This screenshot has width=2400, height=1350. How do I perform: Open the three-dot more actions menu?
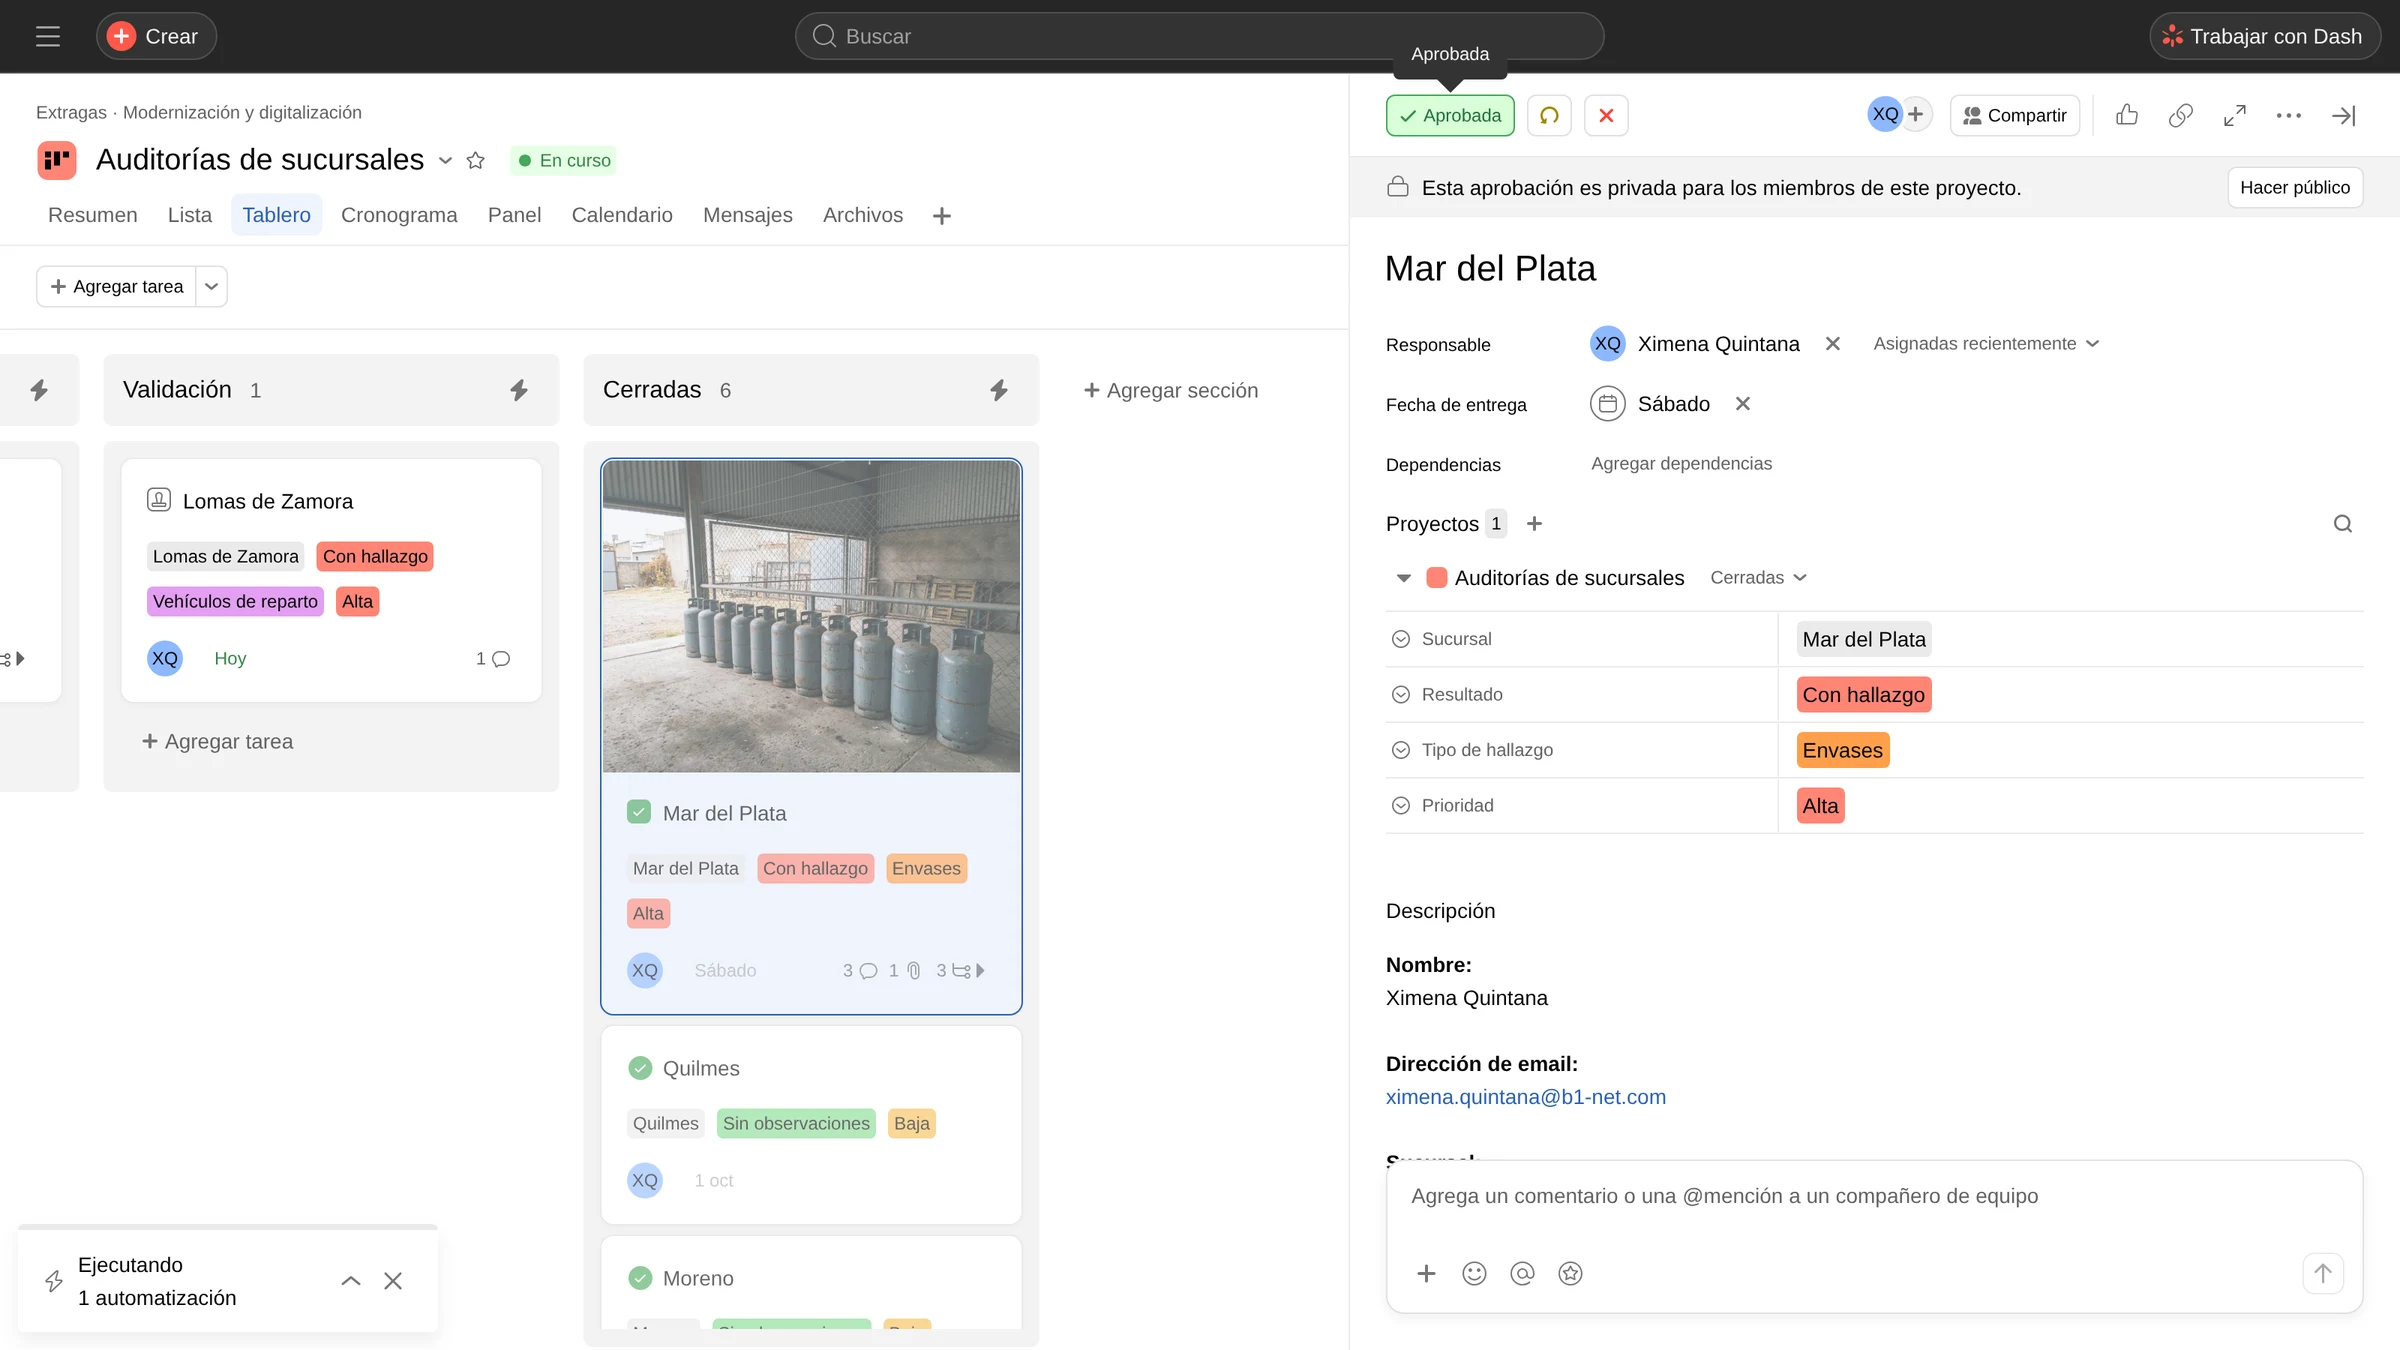click(2289, 115)
